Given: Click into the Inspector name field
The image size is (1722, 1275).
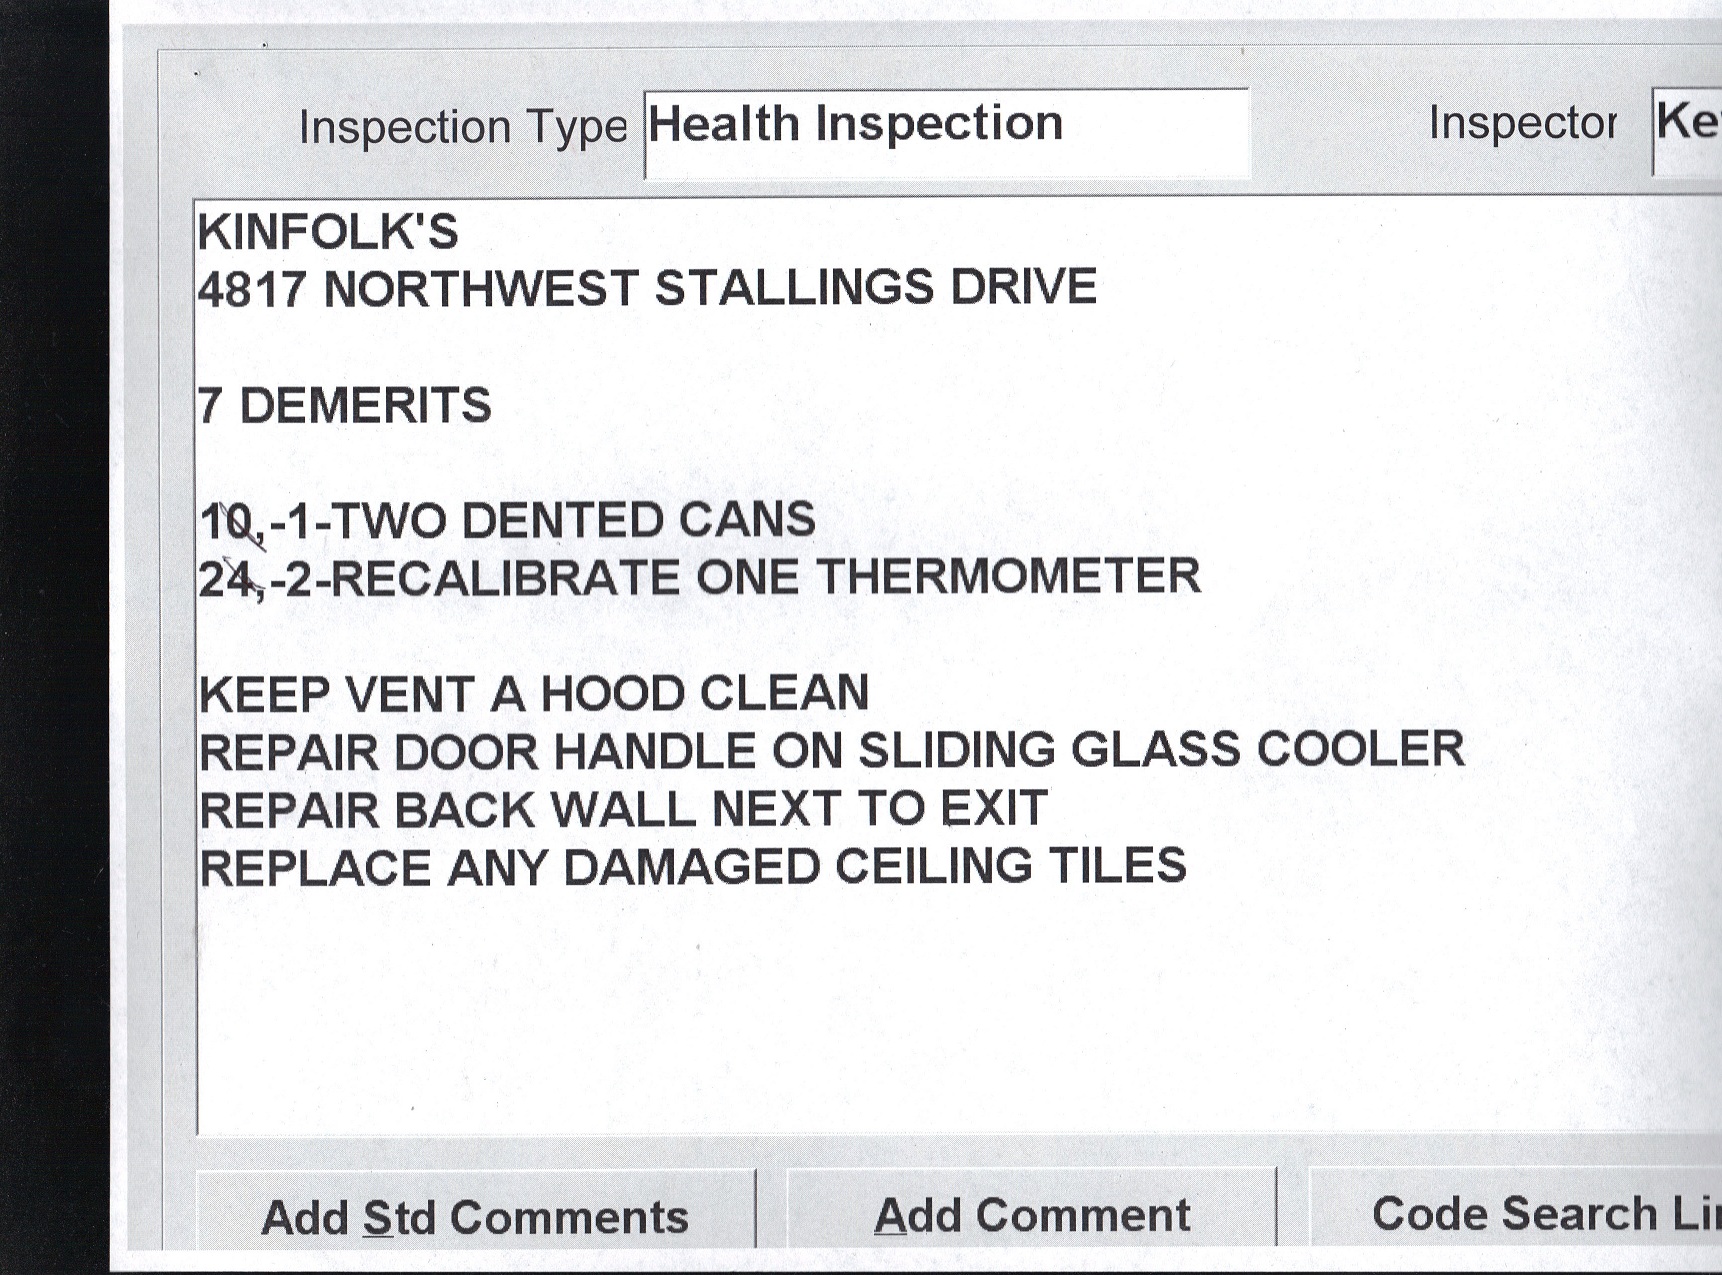Looking at the screenshot, I should tap(1688, 128).
